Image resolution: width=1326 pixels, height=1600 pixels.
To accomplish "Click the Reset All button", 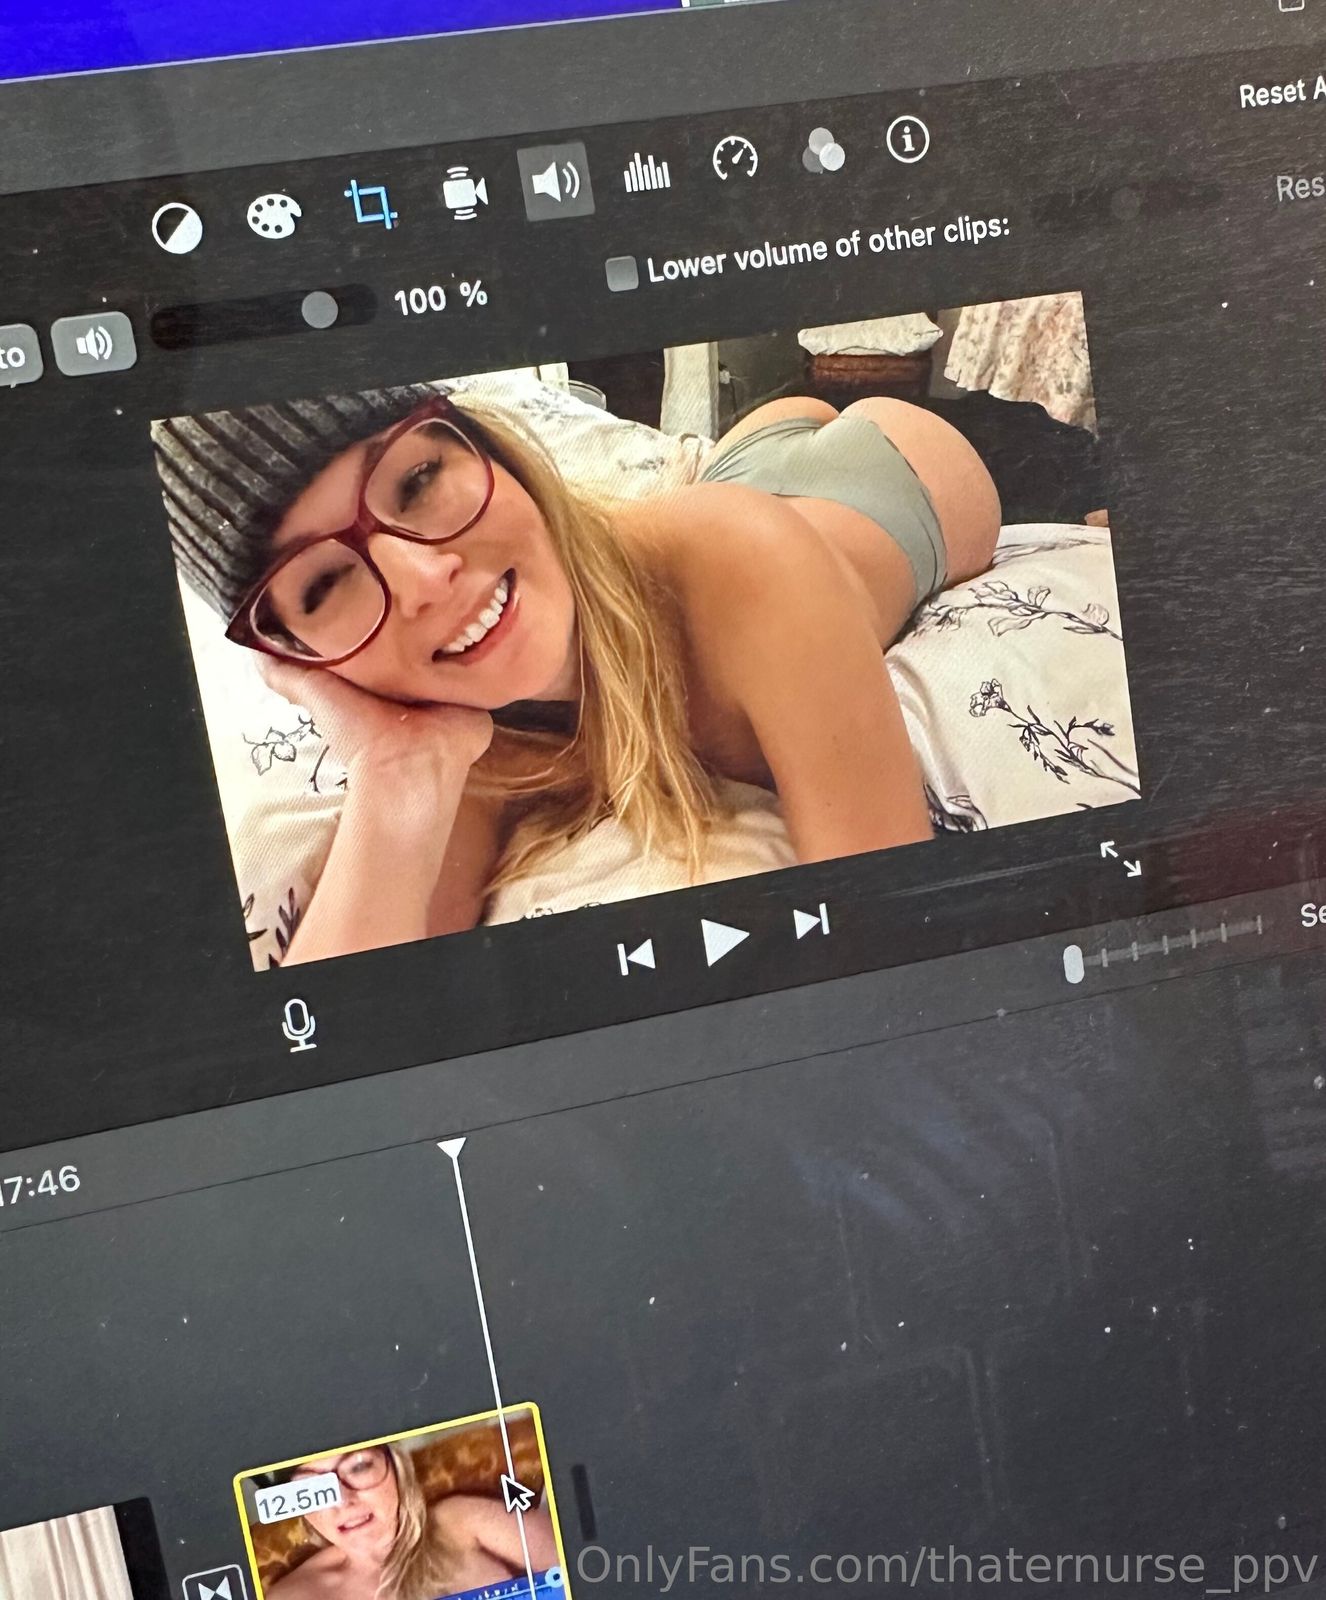I will coord(1281,93).
